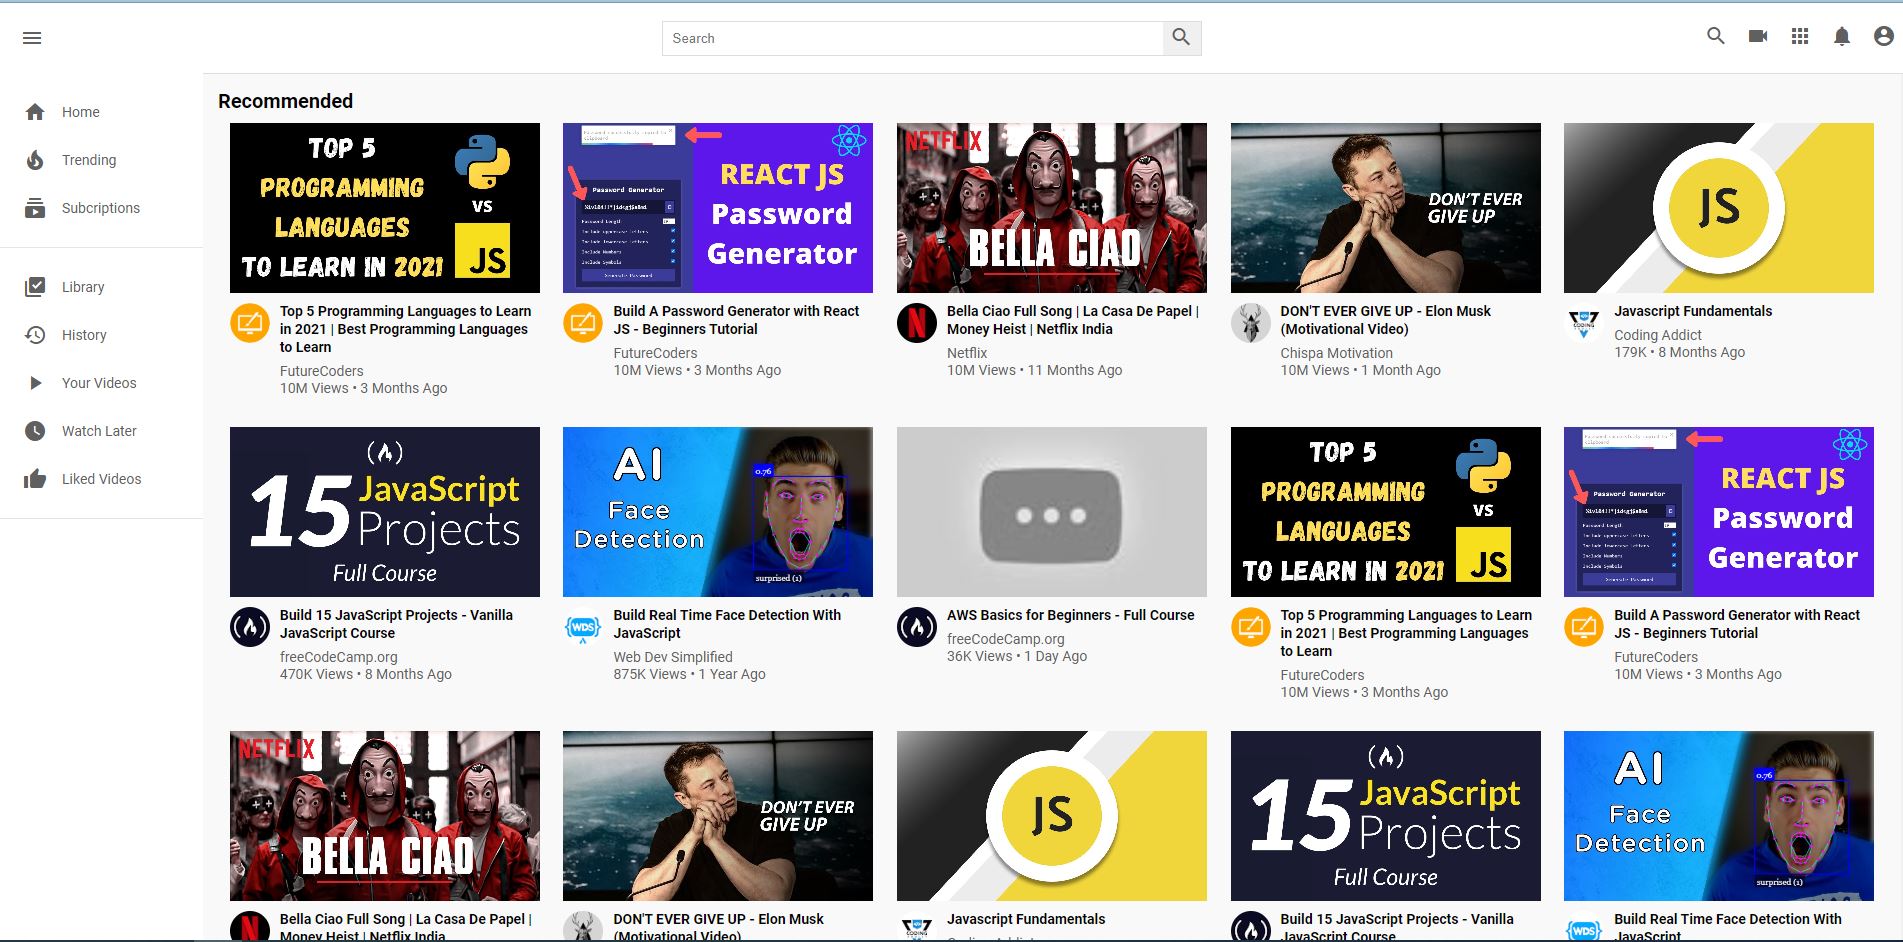Open the hamburger menu icon
The height and width of the screenshot is (942, 1903).
(32, 38)
